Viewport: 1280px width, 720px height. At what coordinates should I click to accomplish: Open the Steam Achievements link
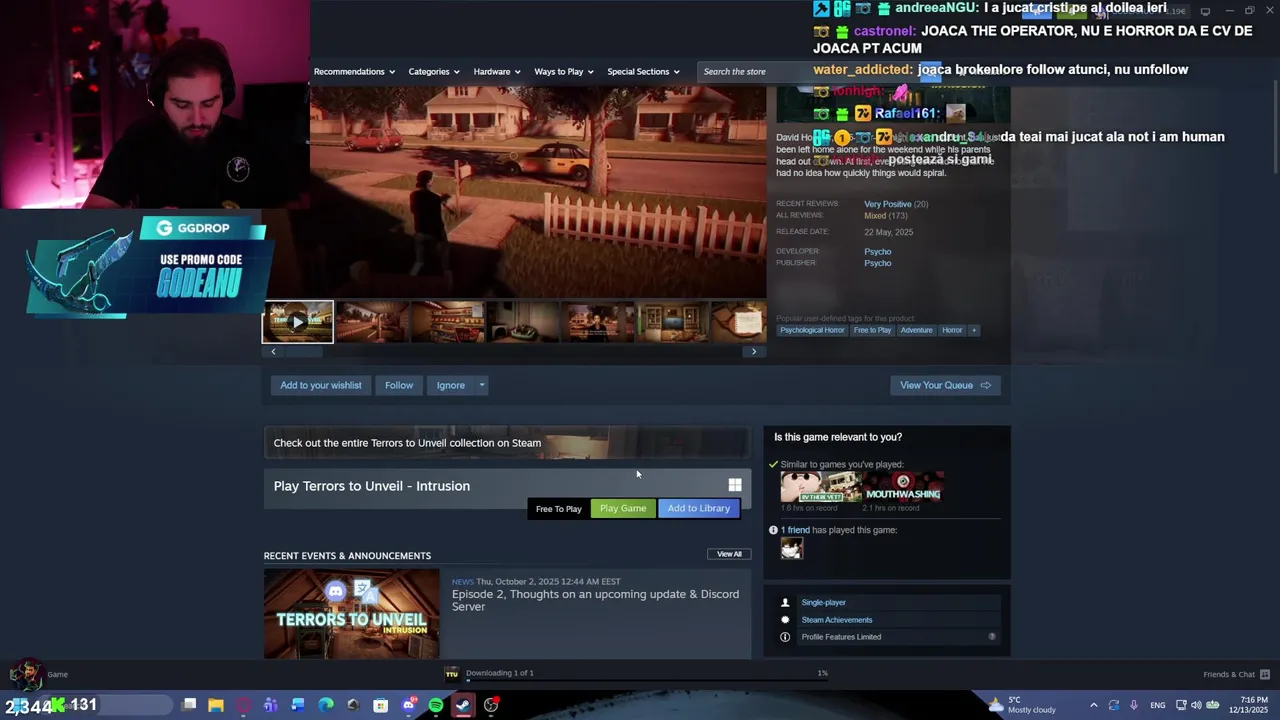[836, 620]
